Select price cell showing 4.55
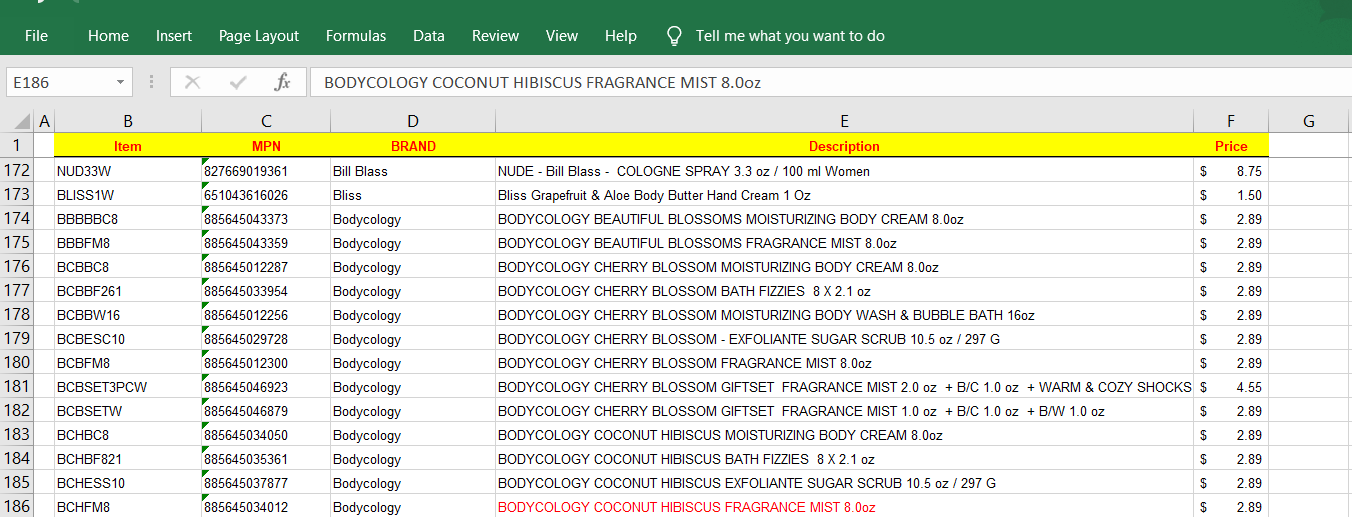 pos(1231,387)
